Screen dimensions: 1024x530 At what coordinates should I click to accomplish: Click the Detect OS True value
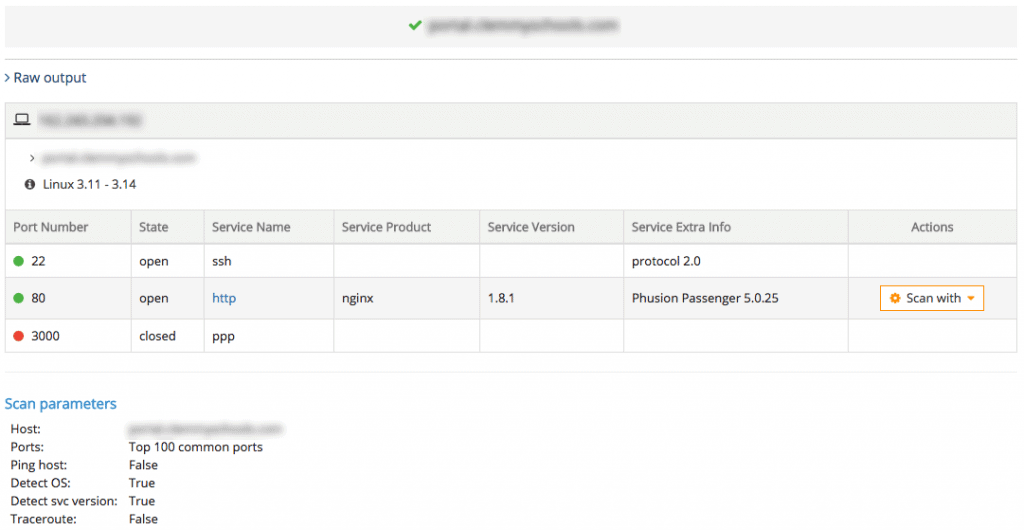click(142, 483)
